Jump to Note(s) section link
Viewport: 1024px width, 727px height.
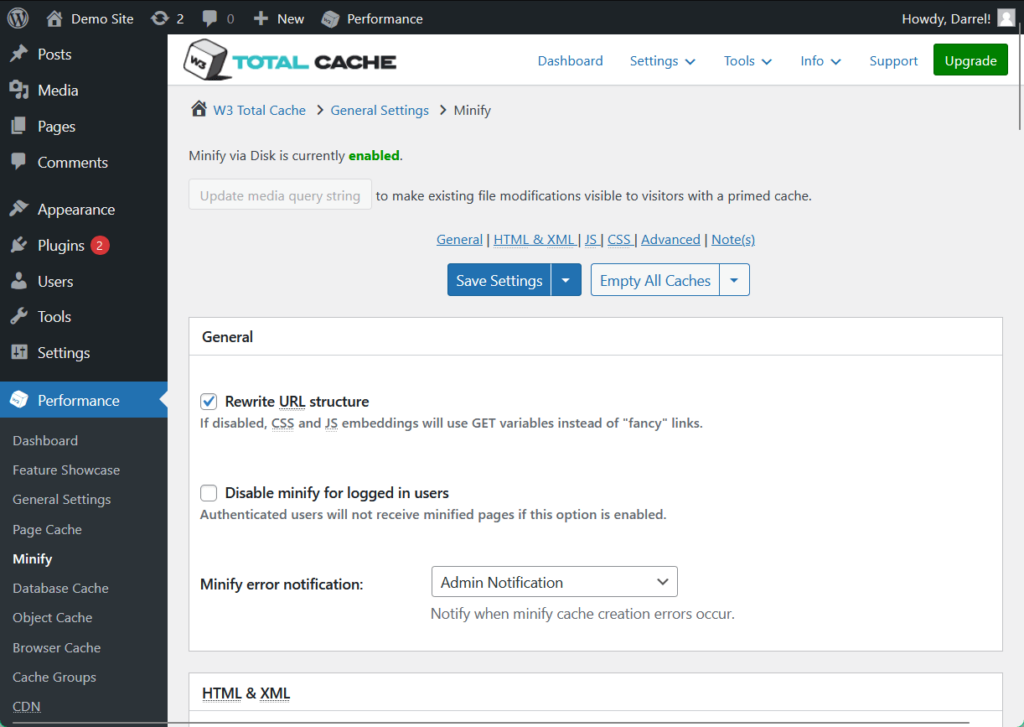click(733, 240)
